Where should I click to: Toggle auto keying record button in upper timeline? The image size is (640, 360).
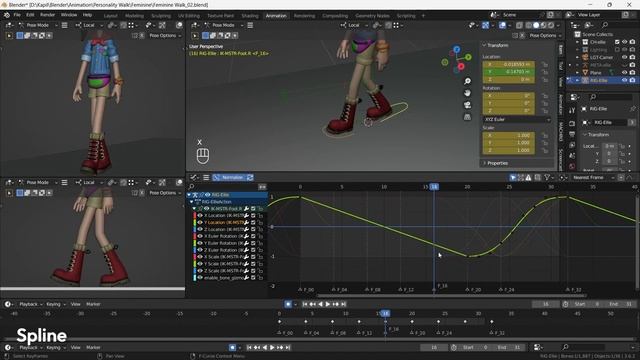(x=288, y=304)
